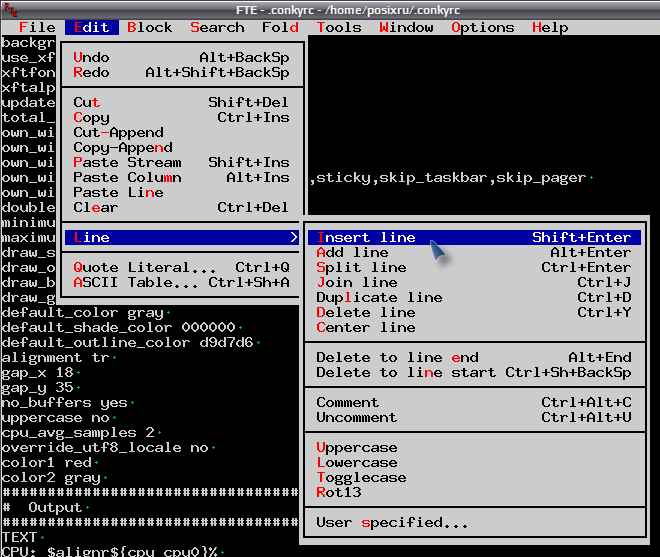Select Duplicate line entry
The image size is (660, 557).
click(474, 298)
